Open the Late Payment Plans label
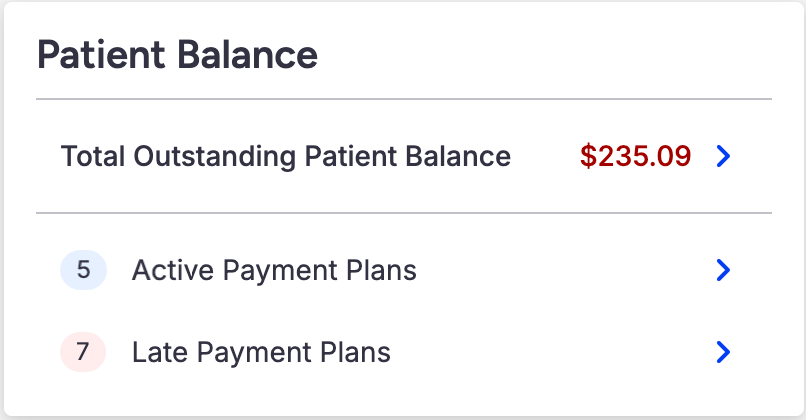 point(261,352)
